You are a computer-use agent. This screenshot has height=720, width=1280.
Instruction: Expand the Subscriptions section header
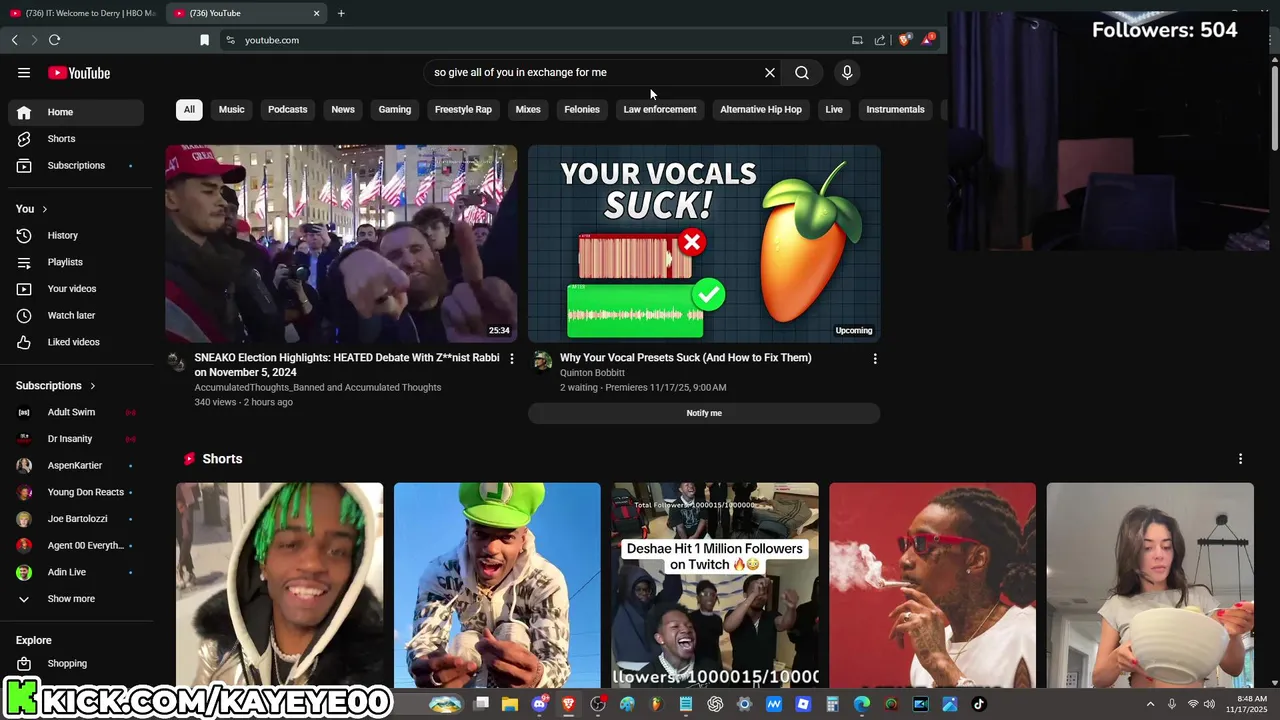(56, 386)
